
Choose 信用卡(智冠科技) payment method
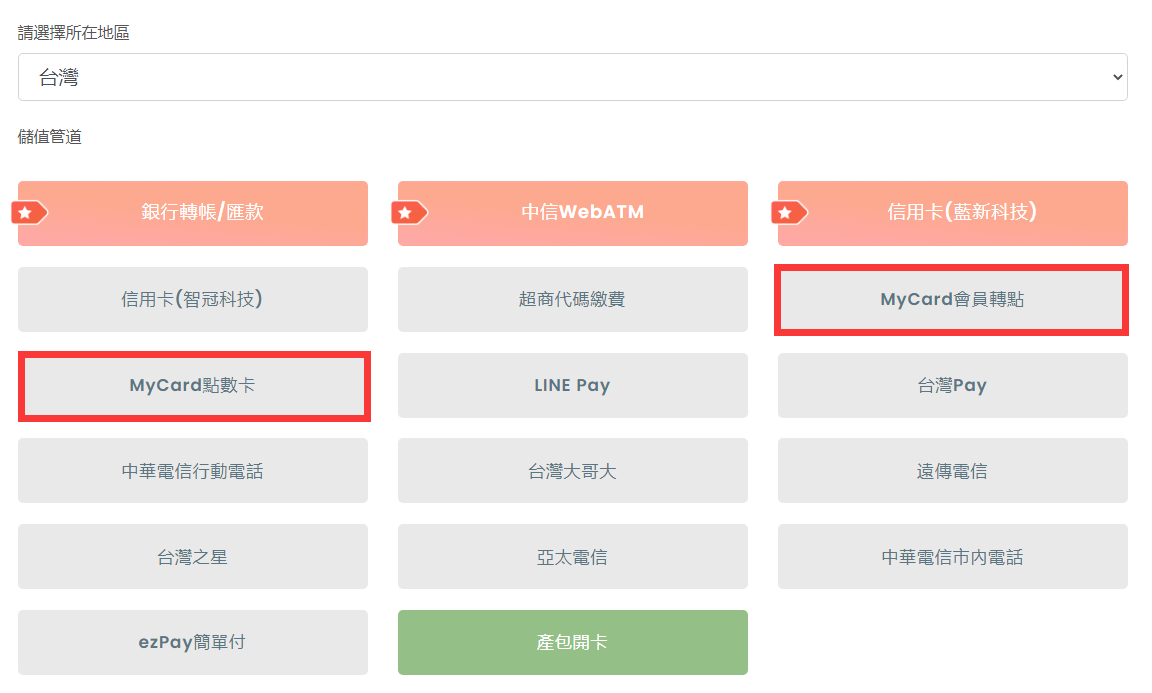[x=192, y=300]
